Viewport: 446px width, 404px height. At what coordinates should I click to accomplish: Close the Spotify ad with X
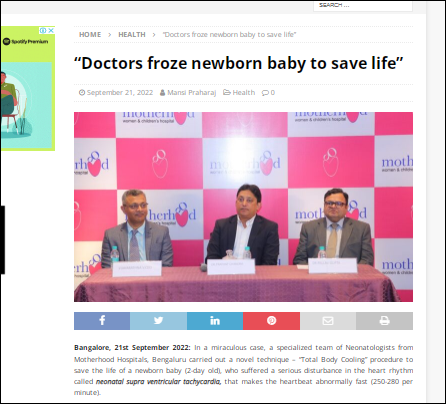click(51, 30)
